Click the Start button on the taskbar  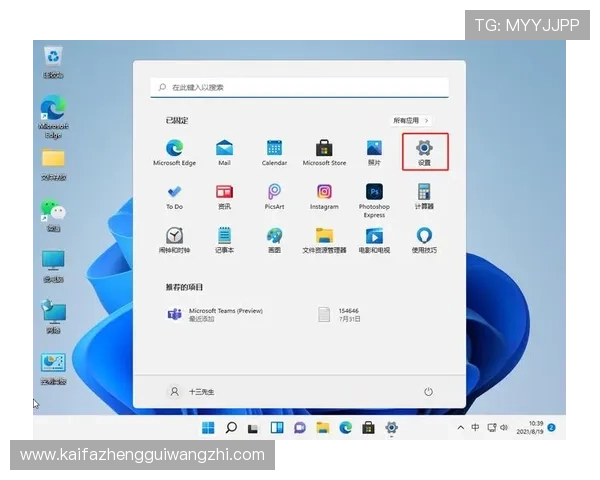click(208, 427)
